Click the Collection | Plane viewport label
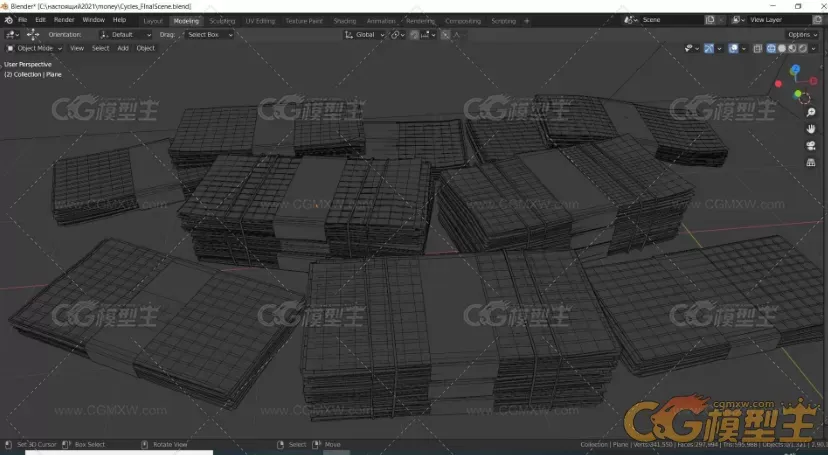The width and height of the screenshot is (828, 455). [33, 74]
